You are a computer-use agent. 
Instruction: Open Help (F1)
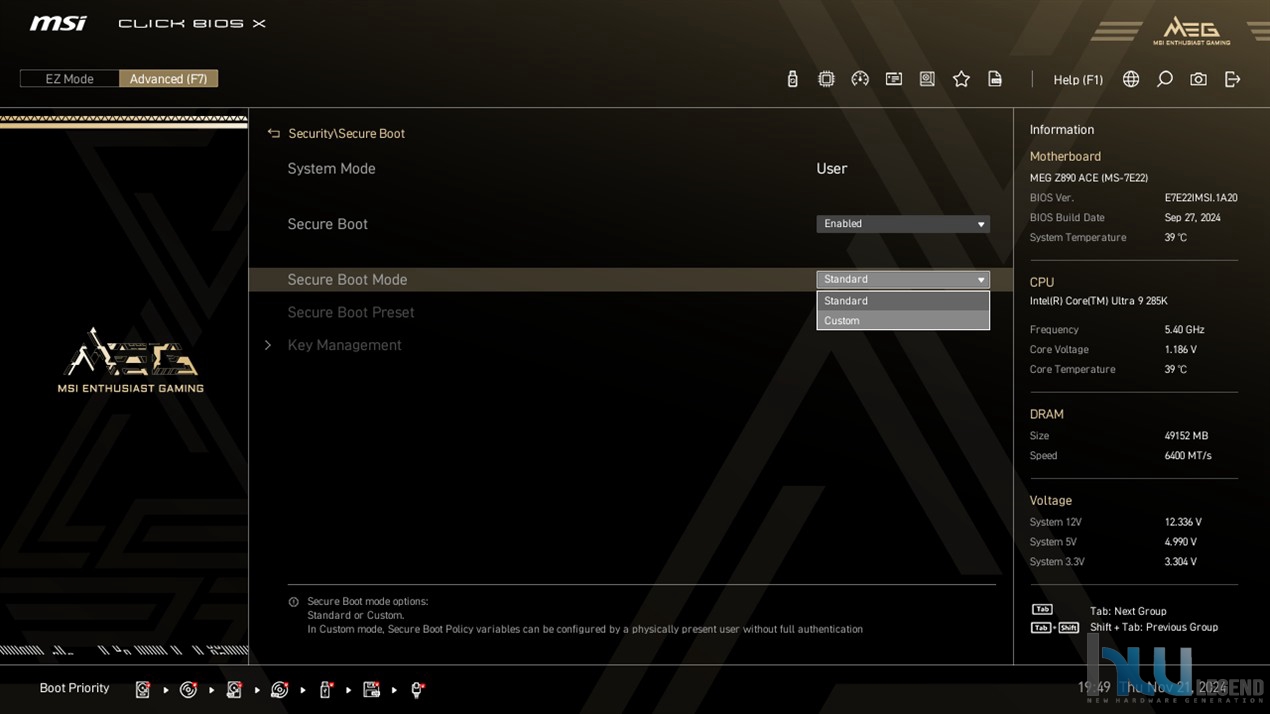coord(1078,80)
